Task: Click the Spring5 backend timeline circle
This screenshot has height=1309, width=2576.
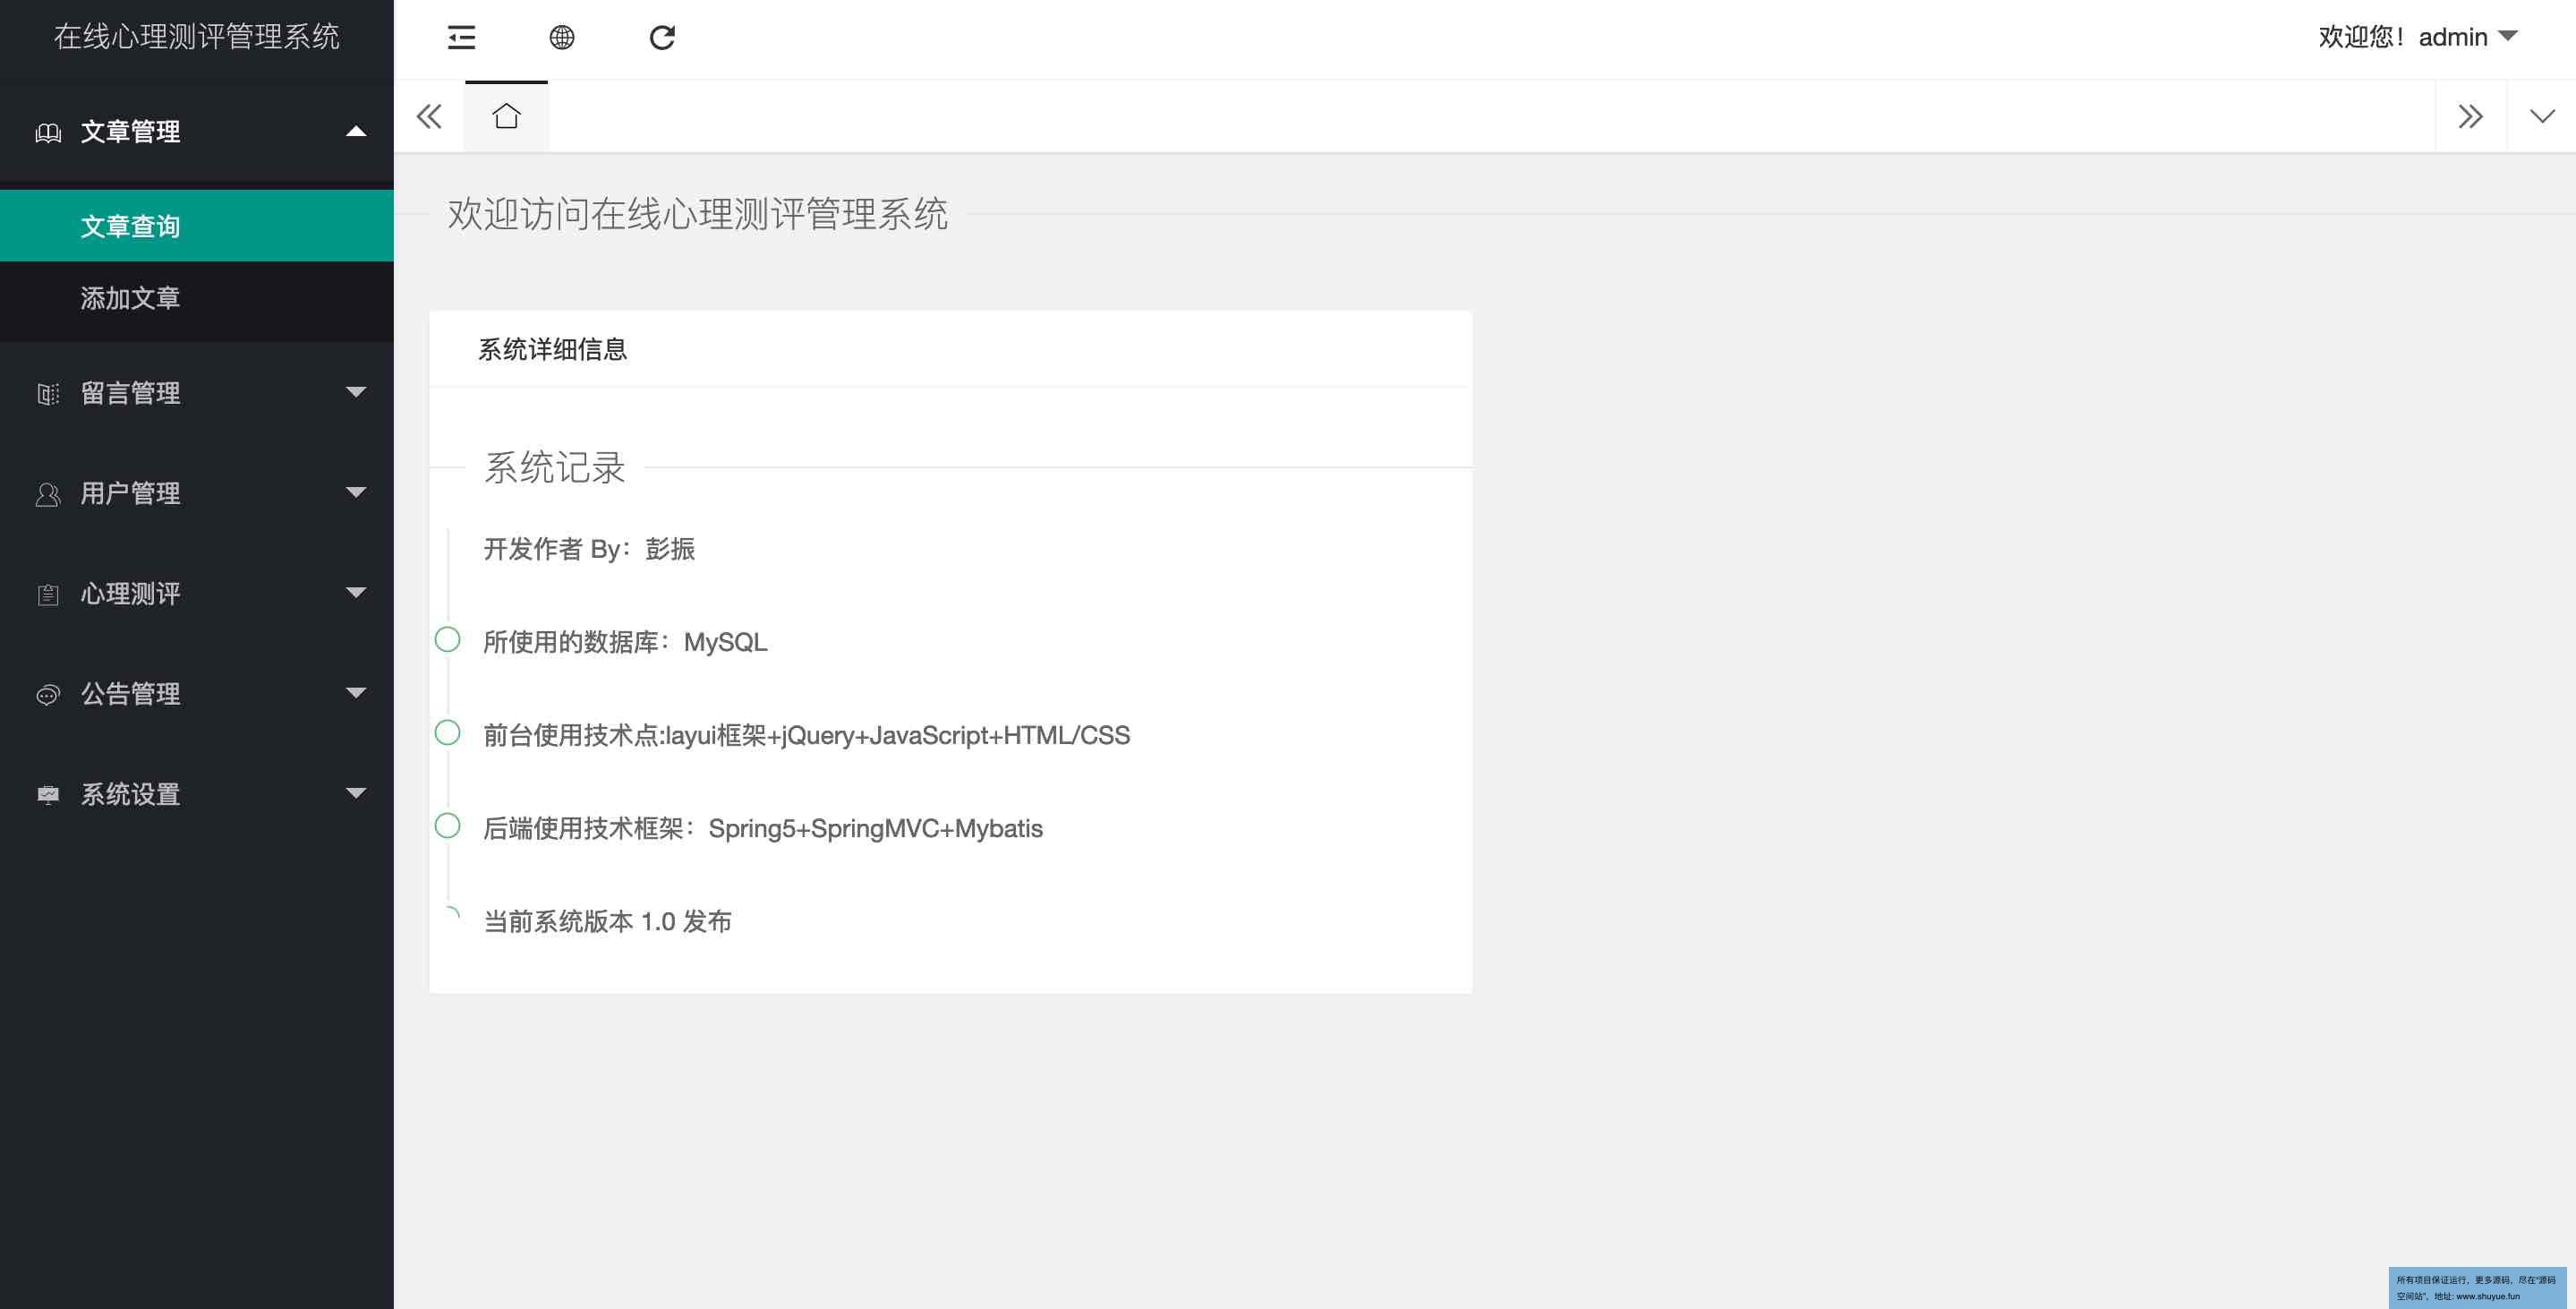Action: click(448, 826)
